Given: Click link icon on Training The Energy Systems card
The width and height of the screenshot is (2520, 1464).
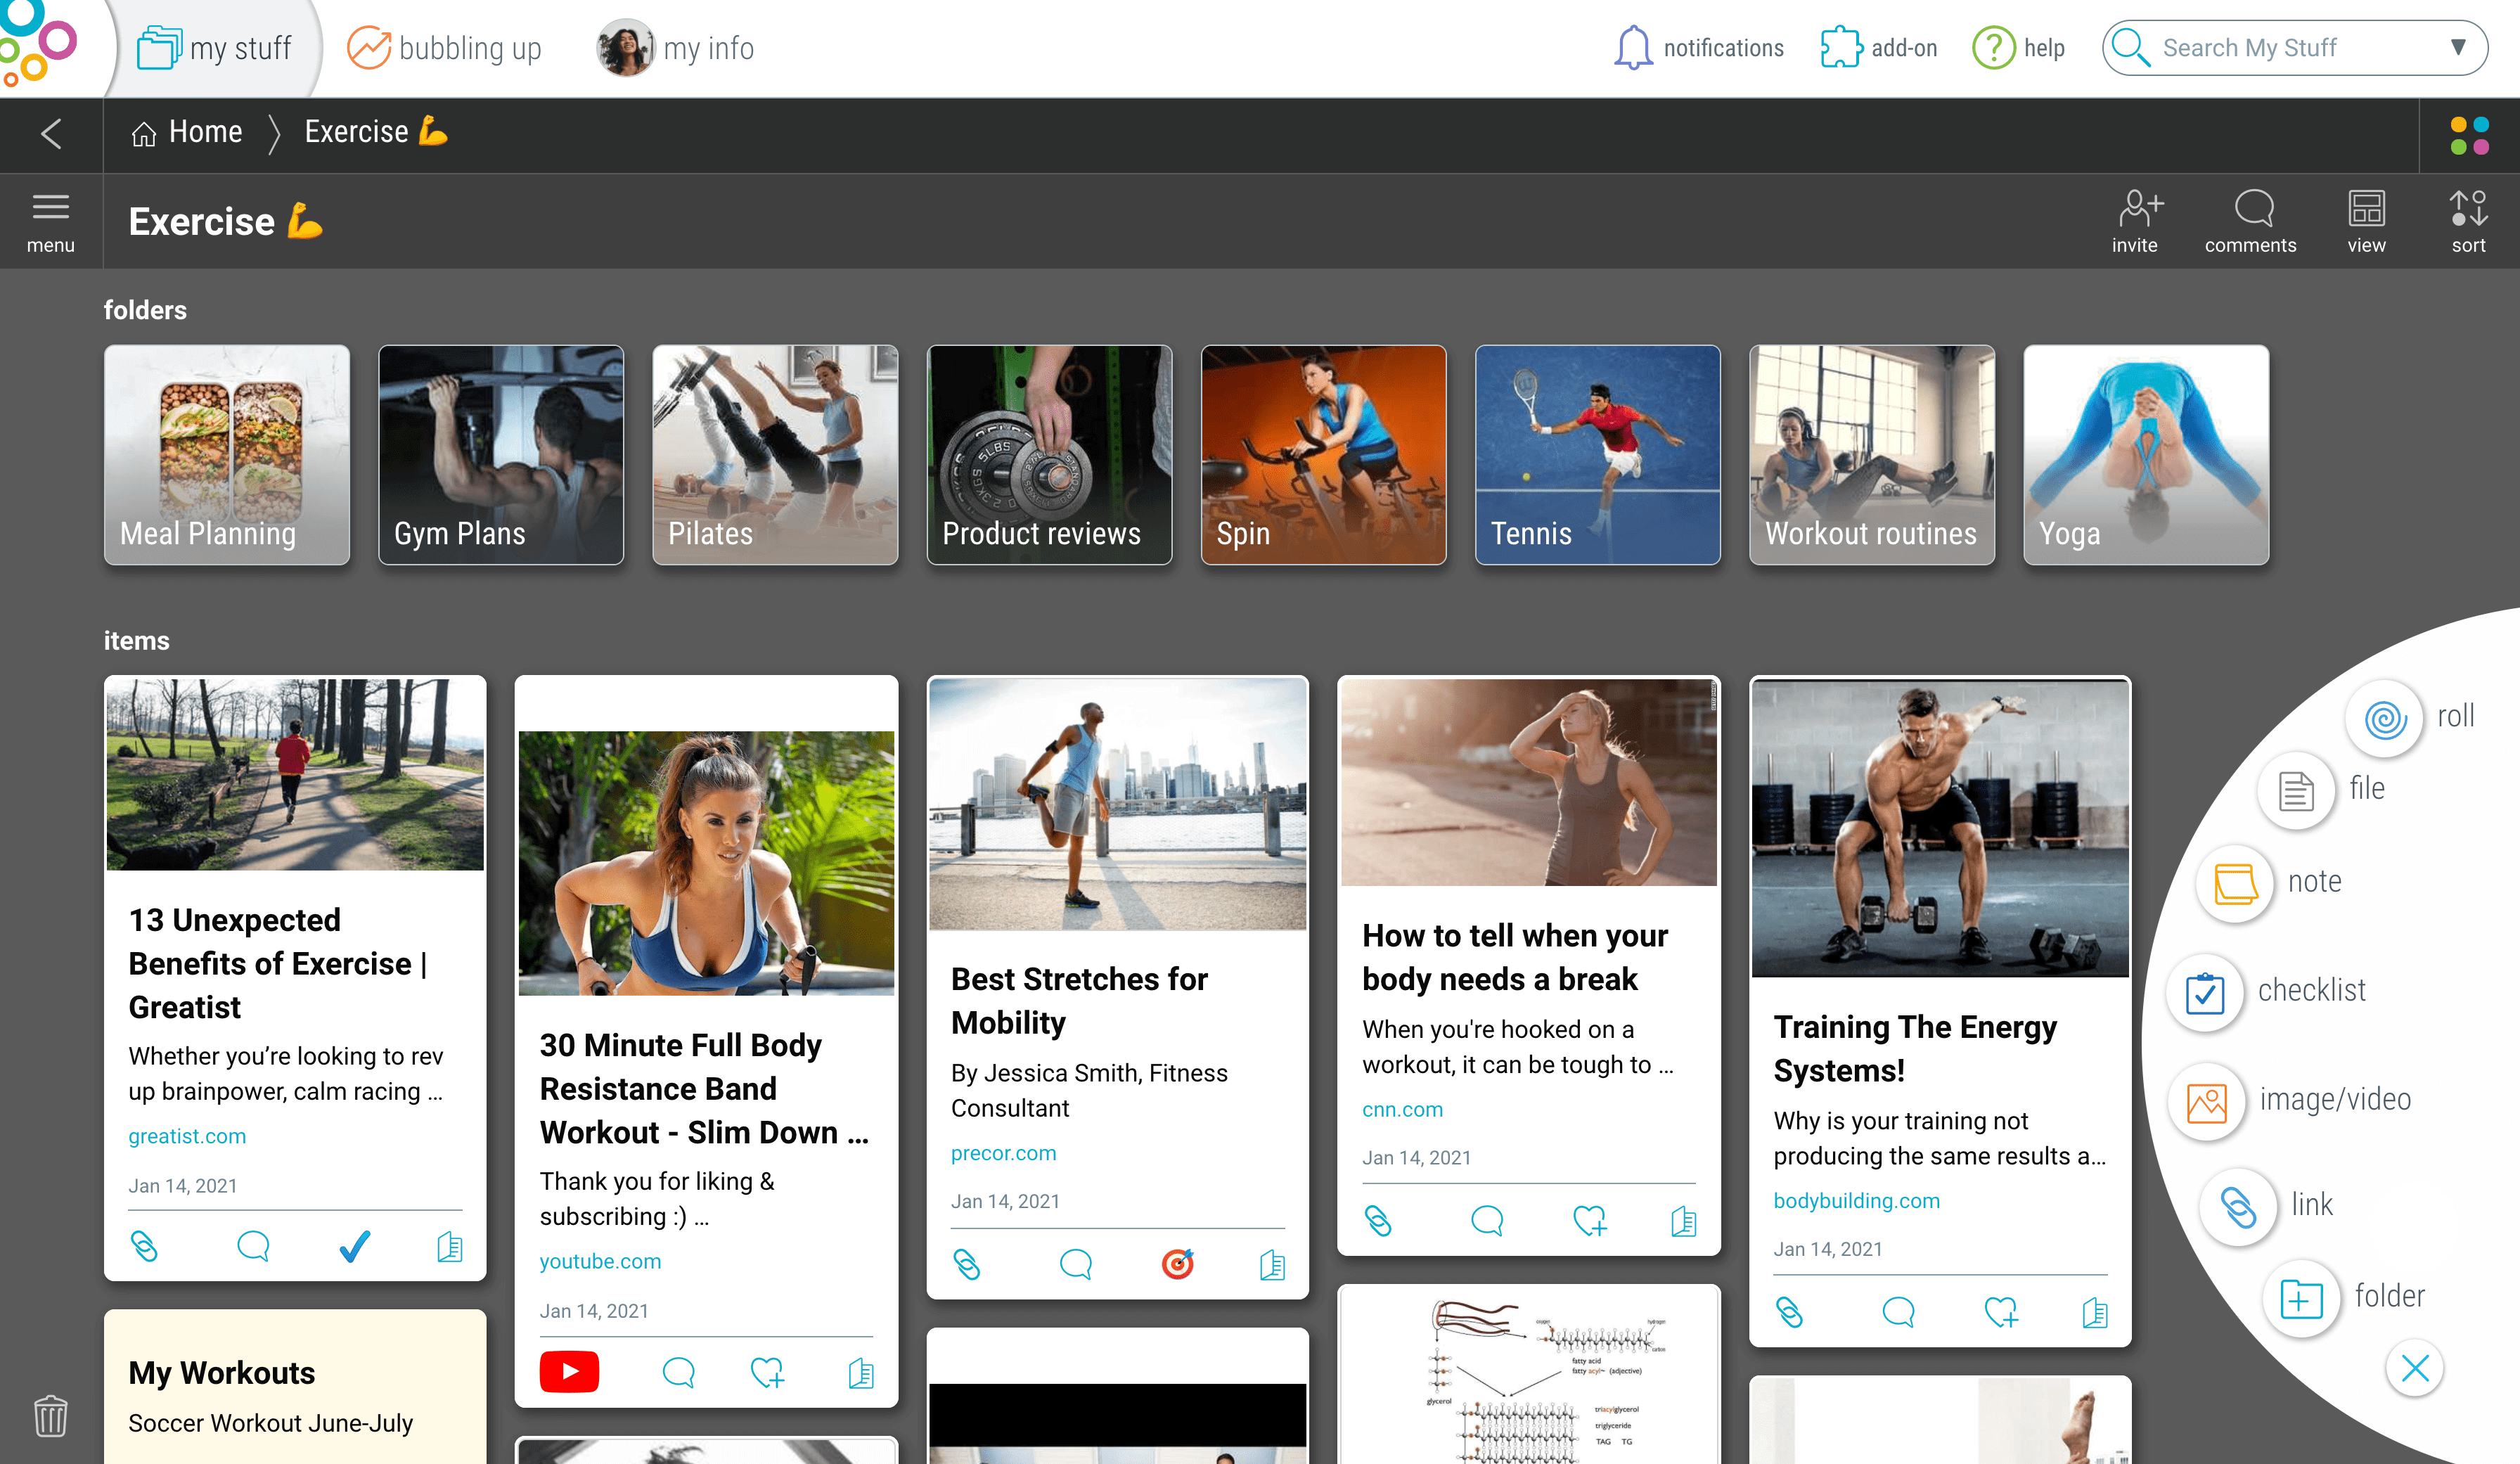Looking at the screenshot, I should [1789, 1312].
